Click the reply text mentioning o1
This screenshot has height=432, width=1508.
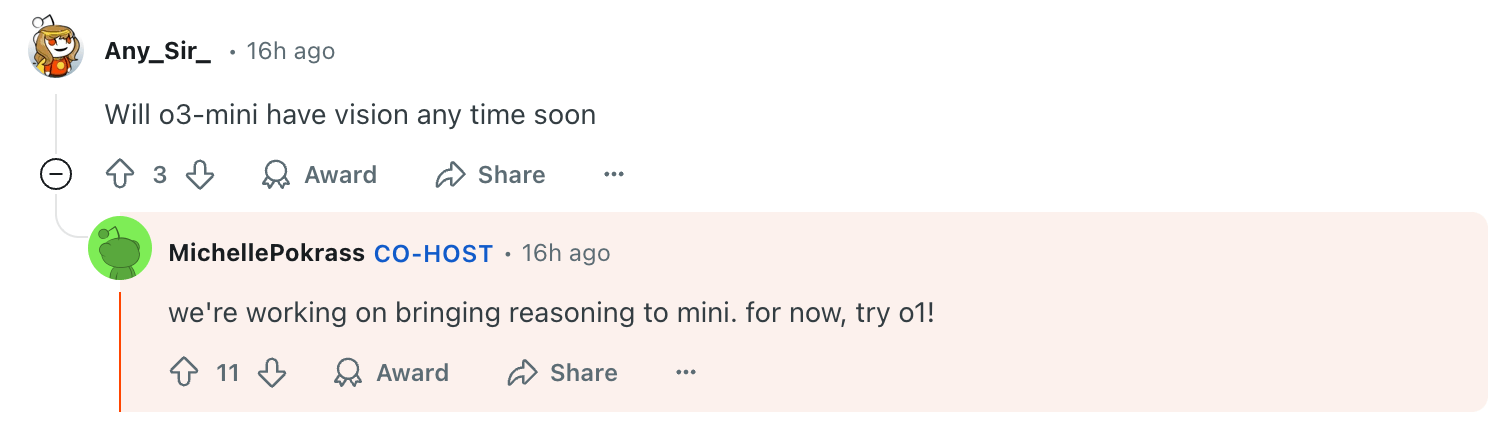click(x=550, y=312)
